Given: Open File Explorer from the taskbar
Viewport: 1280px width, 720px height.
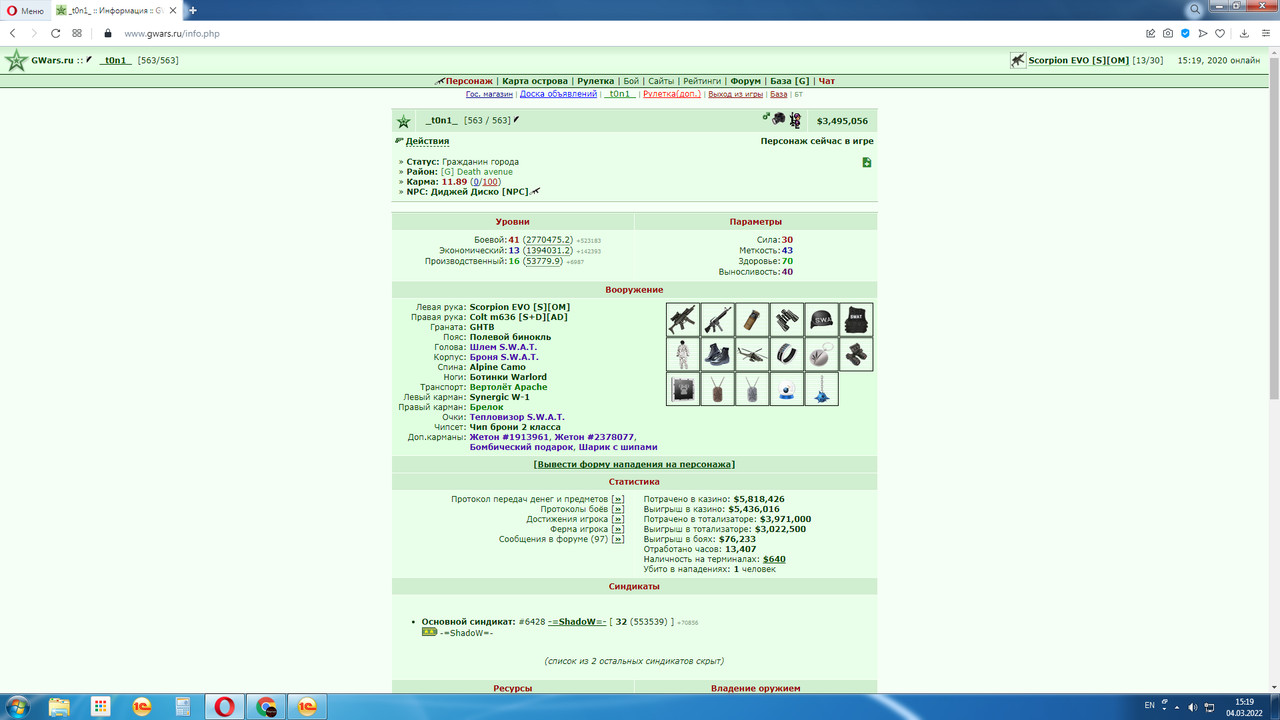Looking at the screenshot, I should pyautogui.click(x=59, y=707).
